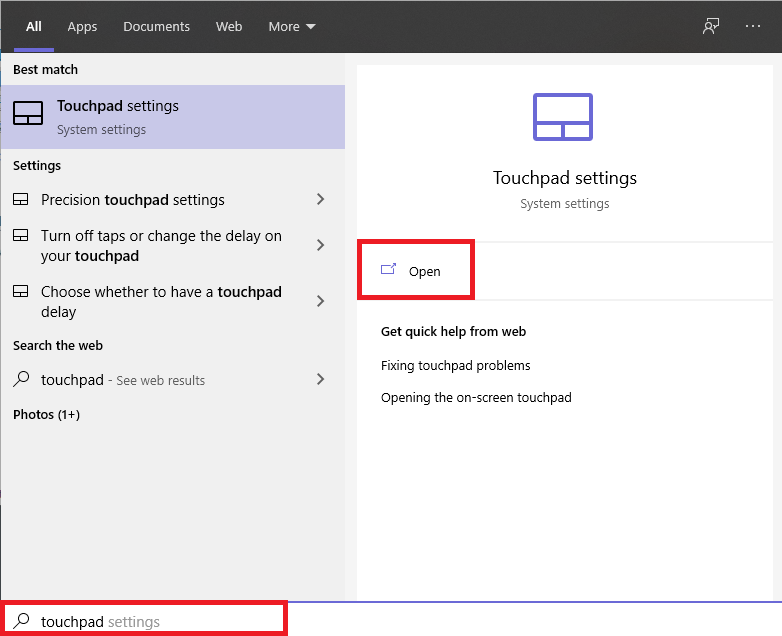Click the Touchpad settings preview title
The width and height of the screenshot is (782, 636).
pyautogui.click(x=565, y=178)
